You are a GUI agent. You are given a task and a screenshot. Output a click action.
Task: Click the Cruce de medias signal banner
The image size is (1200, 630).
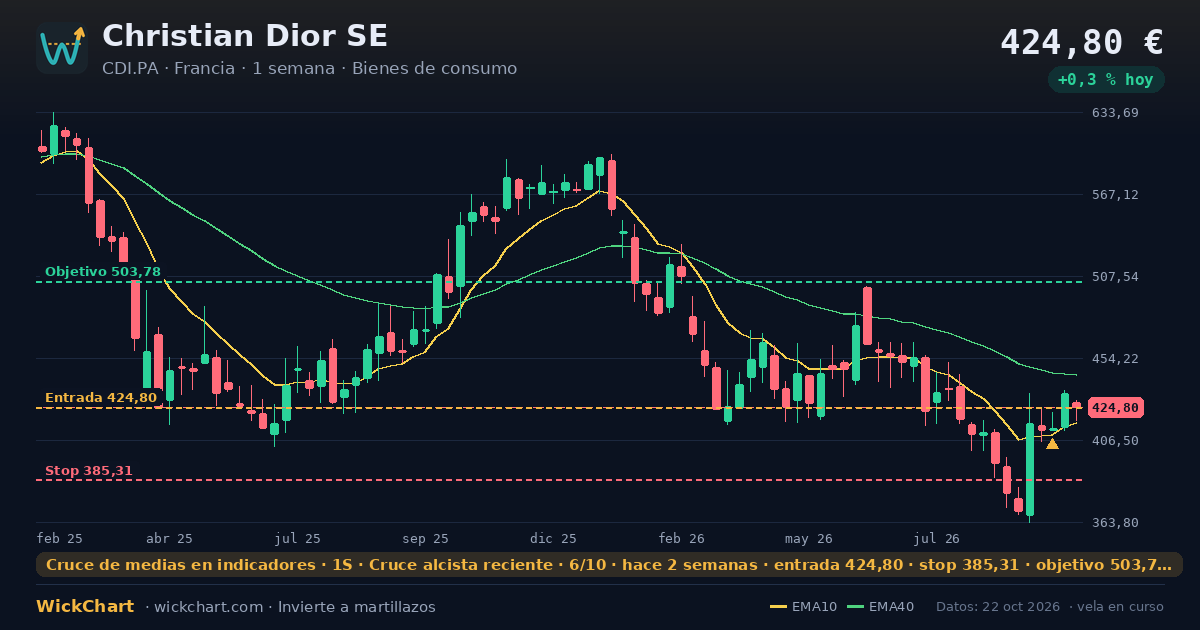pyautogui.click(x=609, y=565)
